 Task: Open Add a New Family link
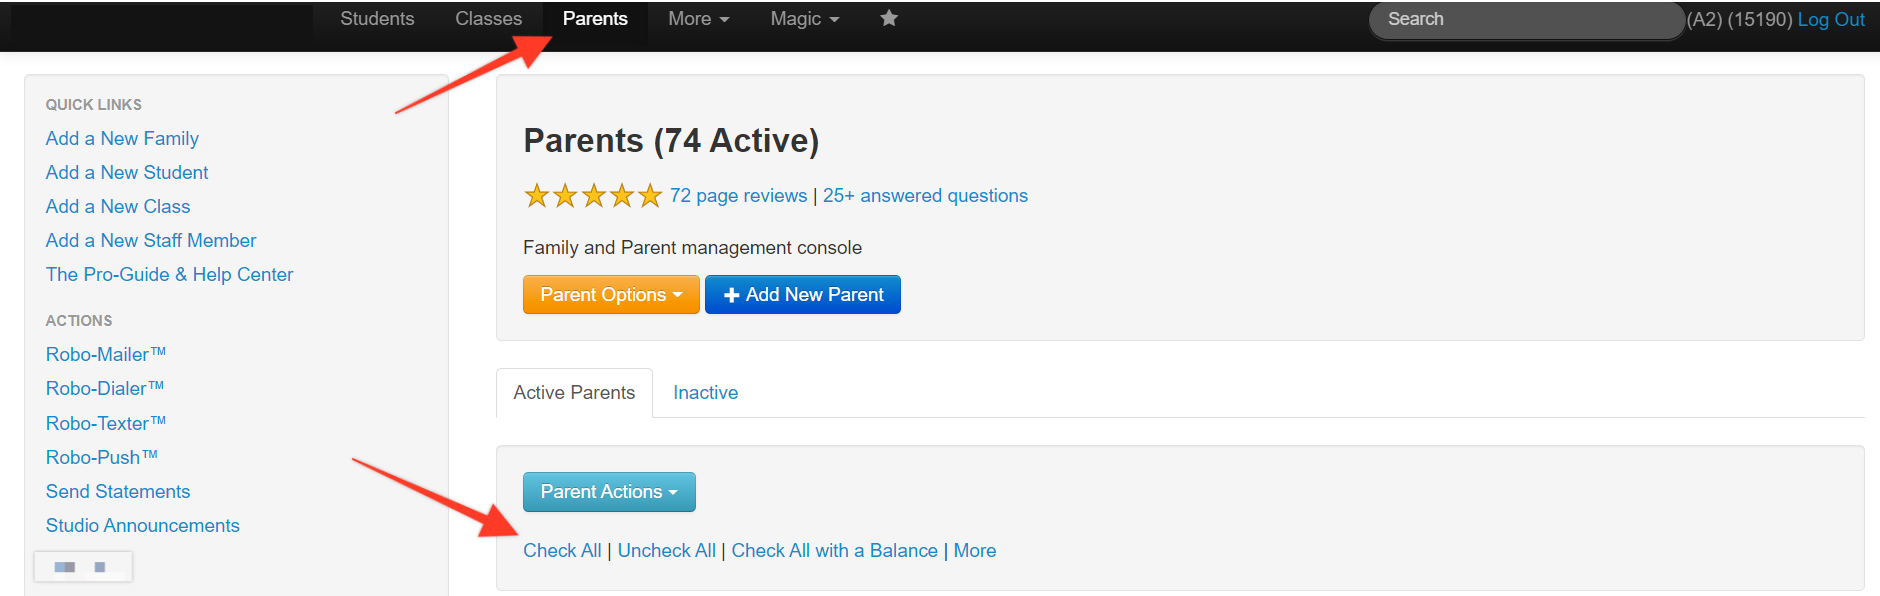[122, 138]
